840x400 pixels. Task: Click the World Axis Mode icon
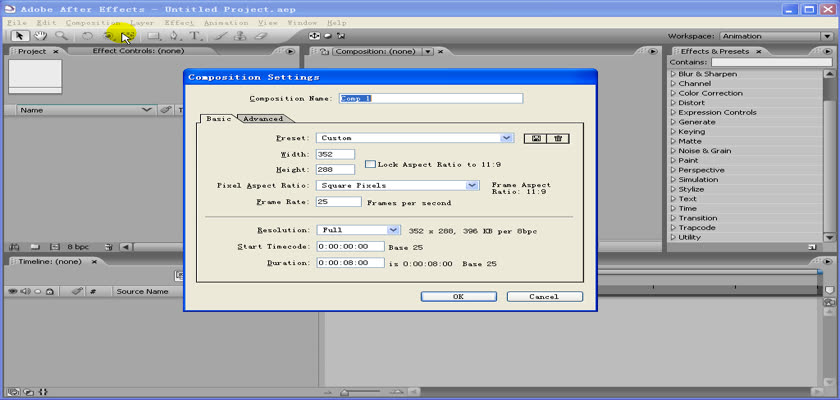tap(328, 36)
